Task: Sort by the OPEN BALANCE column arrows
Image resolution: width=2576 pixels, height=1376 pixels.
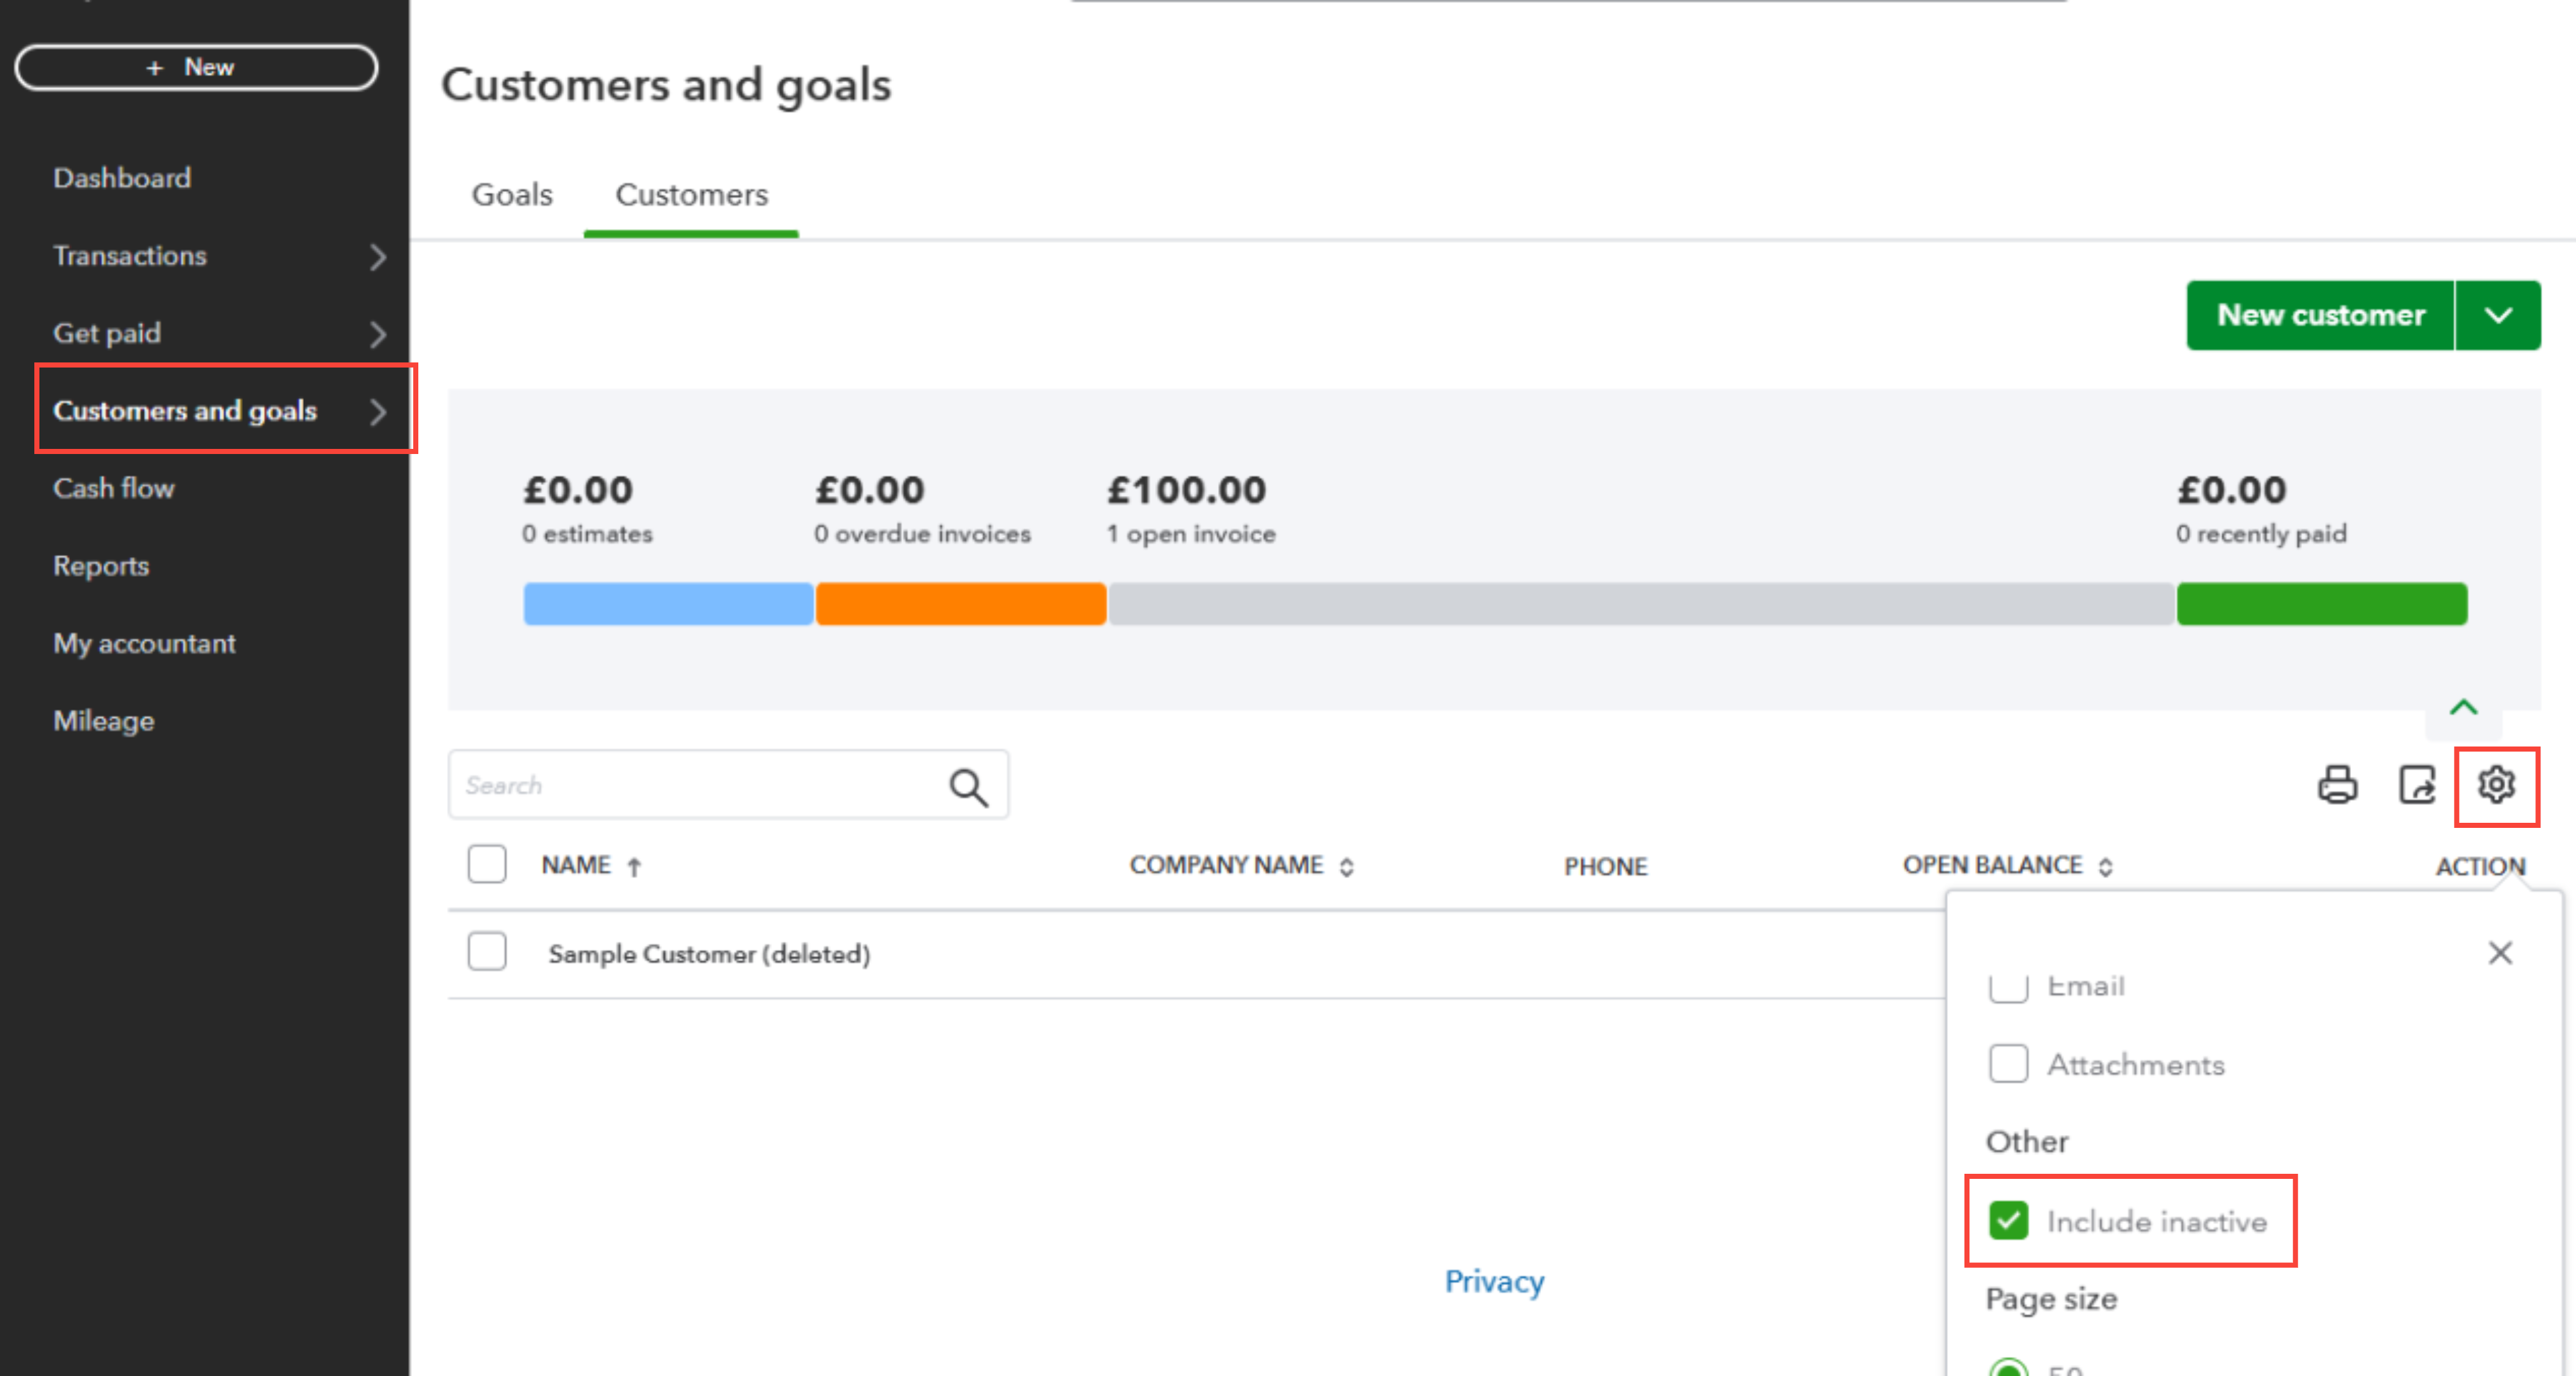Action: (x=2105, y=867)
